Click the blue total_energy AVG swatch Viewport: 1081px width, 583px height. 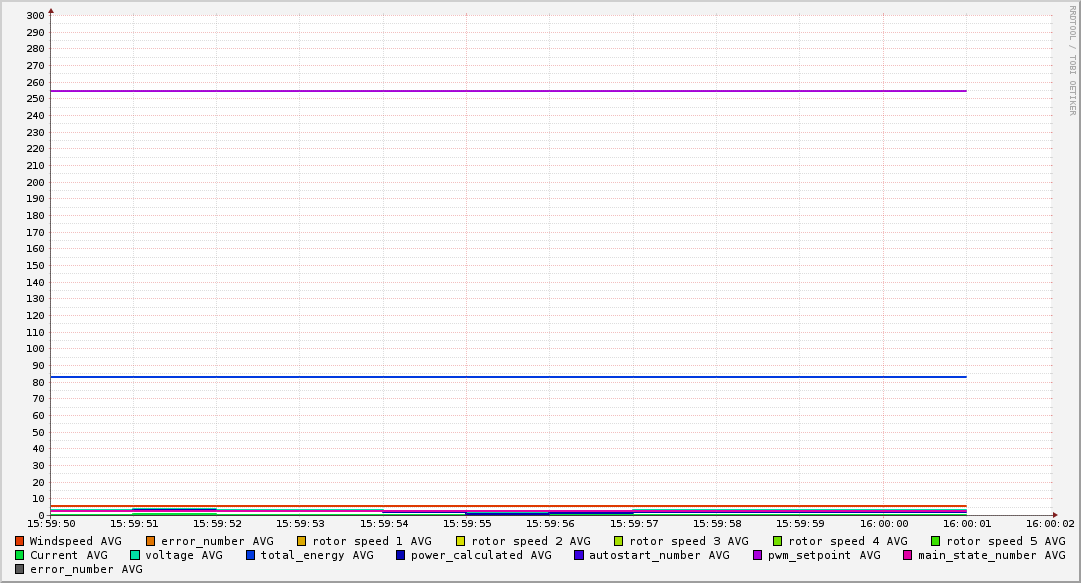tap(251, 555)
